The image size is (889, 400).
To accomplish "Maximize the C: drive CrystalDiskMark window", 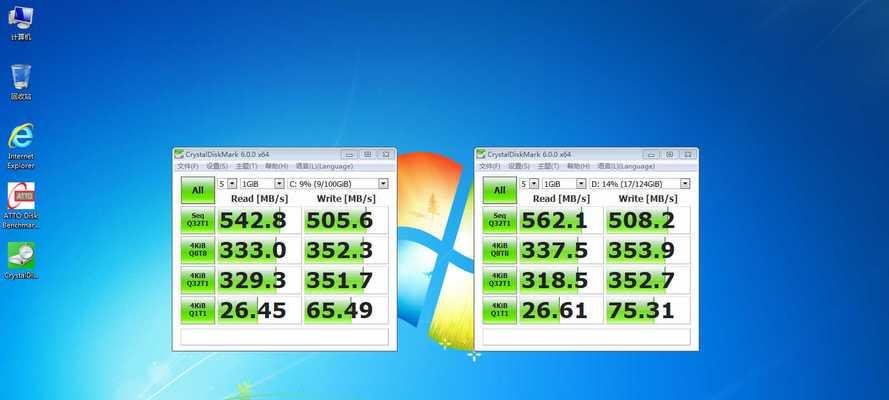I will [x=367, y=154].
